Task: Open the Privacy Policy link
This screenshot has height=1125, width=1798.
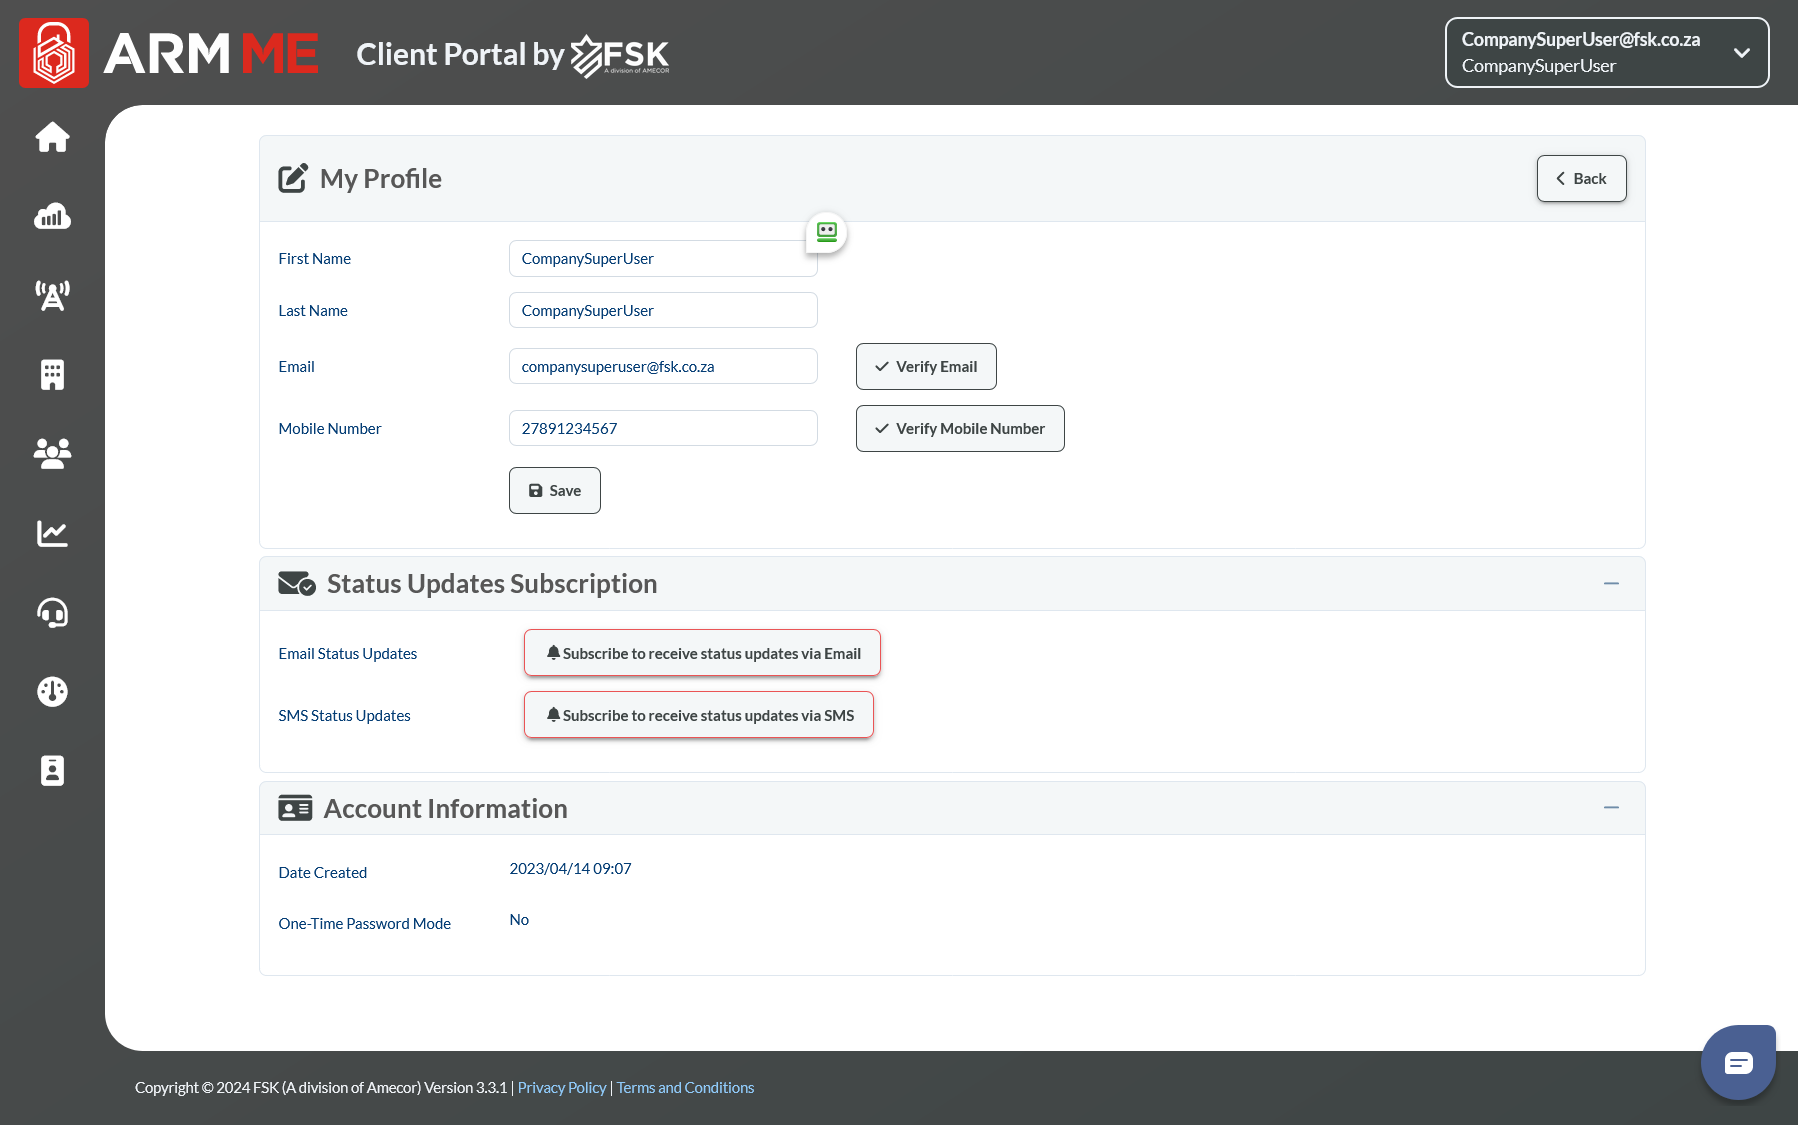Action: [x=561, y=1088]
